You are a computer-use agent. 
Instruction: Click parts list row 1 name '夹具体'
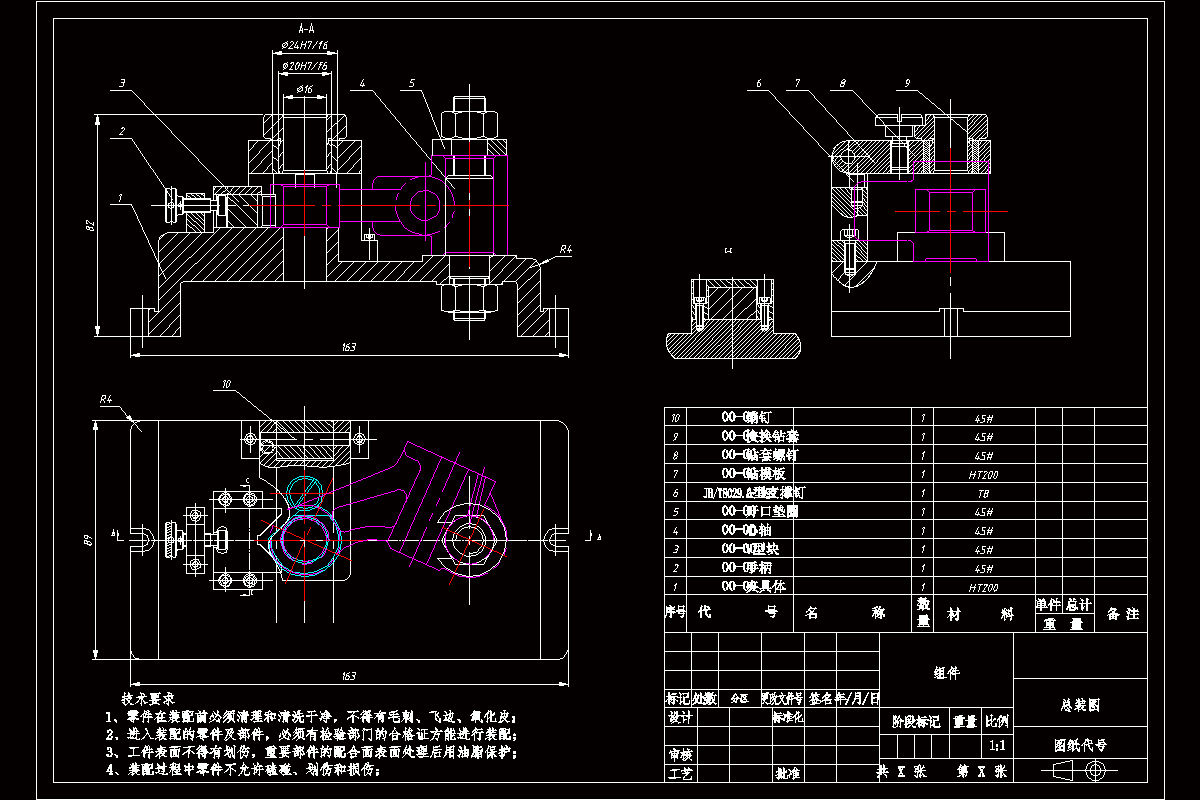click(x=765, y=588)
